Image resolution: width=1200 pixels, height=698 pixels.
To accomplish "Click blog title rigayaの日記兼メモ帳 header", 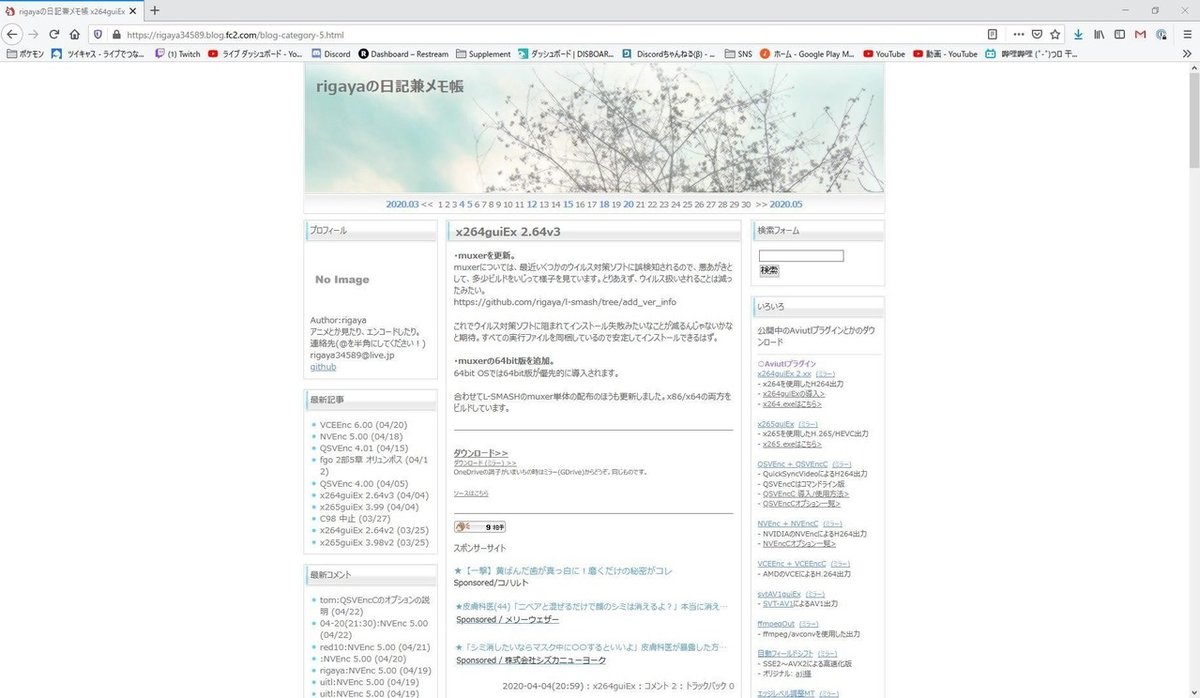I will [x=390, y=86].
